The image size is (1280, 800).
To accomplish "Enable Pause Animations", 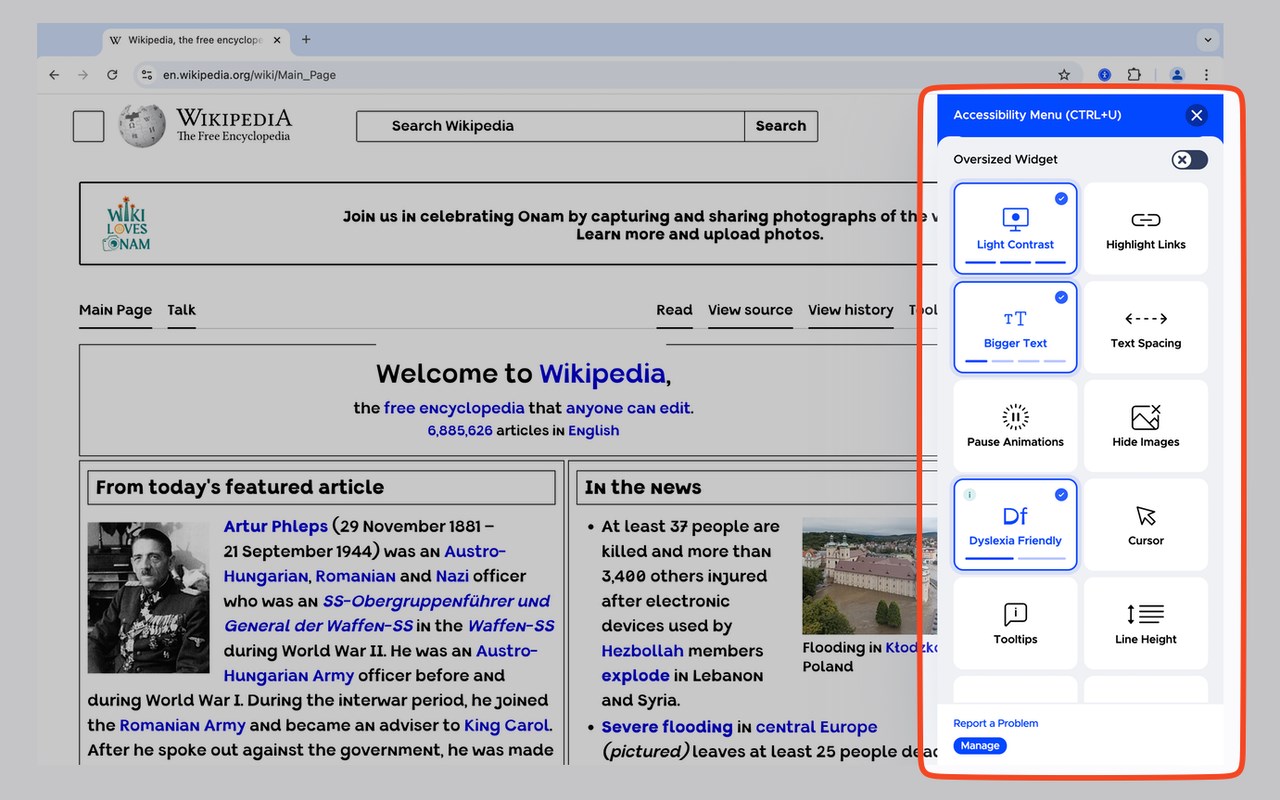I will click(x=1015, y=426).
